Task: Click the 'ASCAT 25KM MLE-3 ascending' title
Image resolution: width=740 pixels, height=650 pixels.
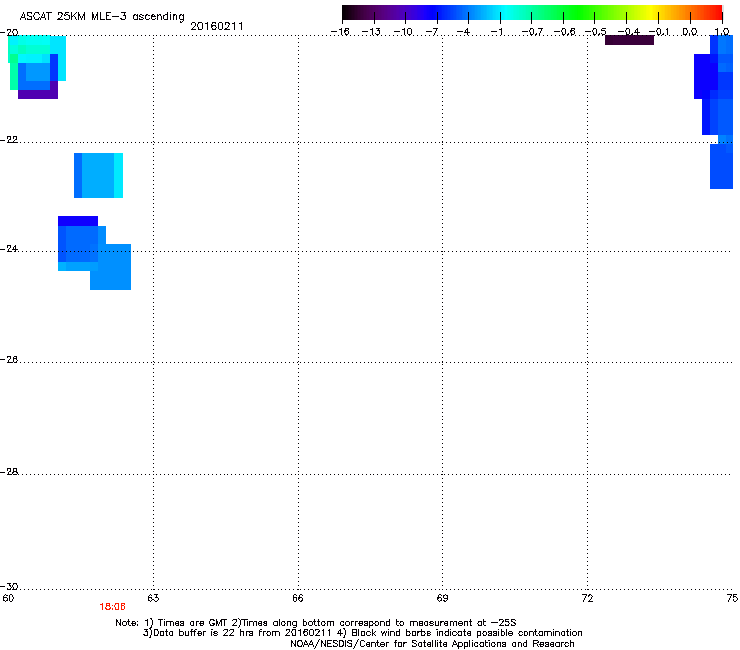Action: [x=102, y=16]
